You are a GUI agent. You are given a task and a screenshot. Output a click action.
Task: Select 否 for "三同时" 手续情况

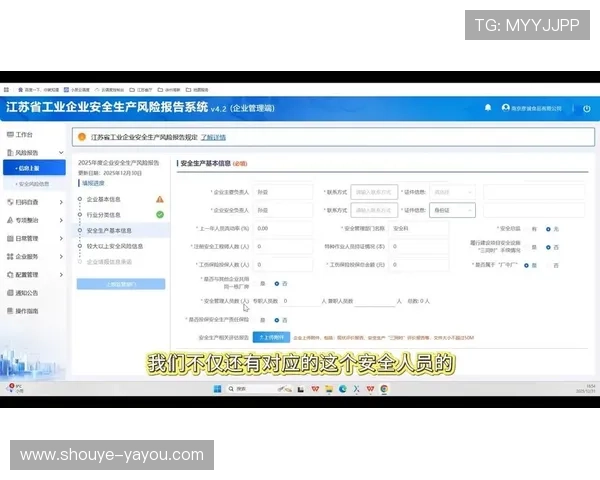552,247
